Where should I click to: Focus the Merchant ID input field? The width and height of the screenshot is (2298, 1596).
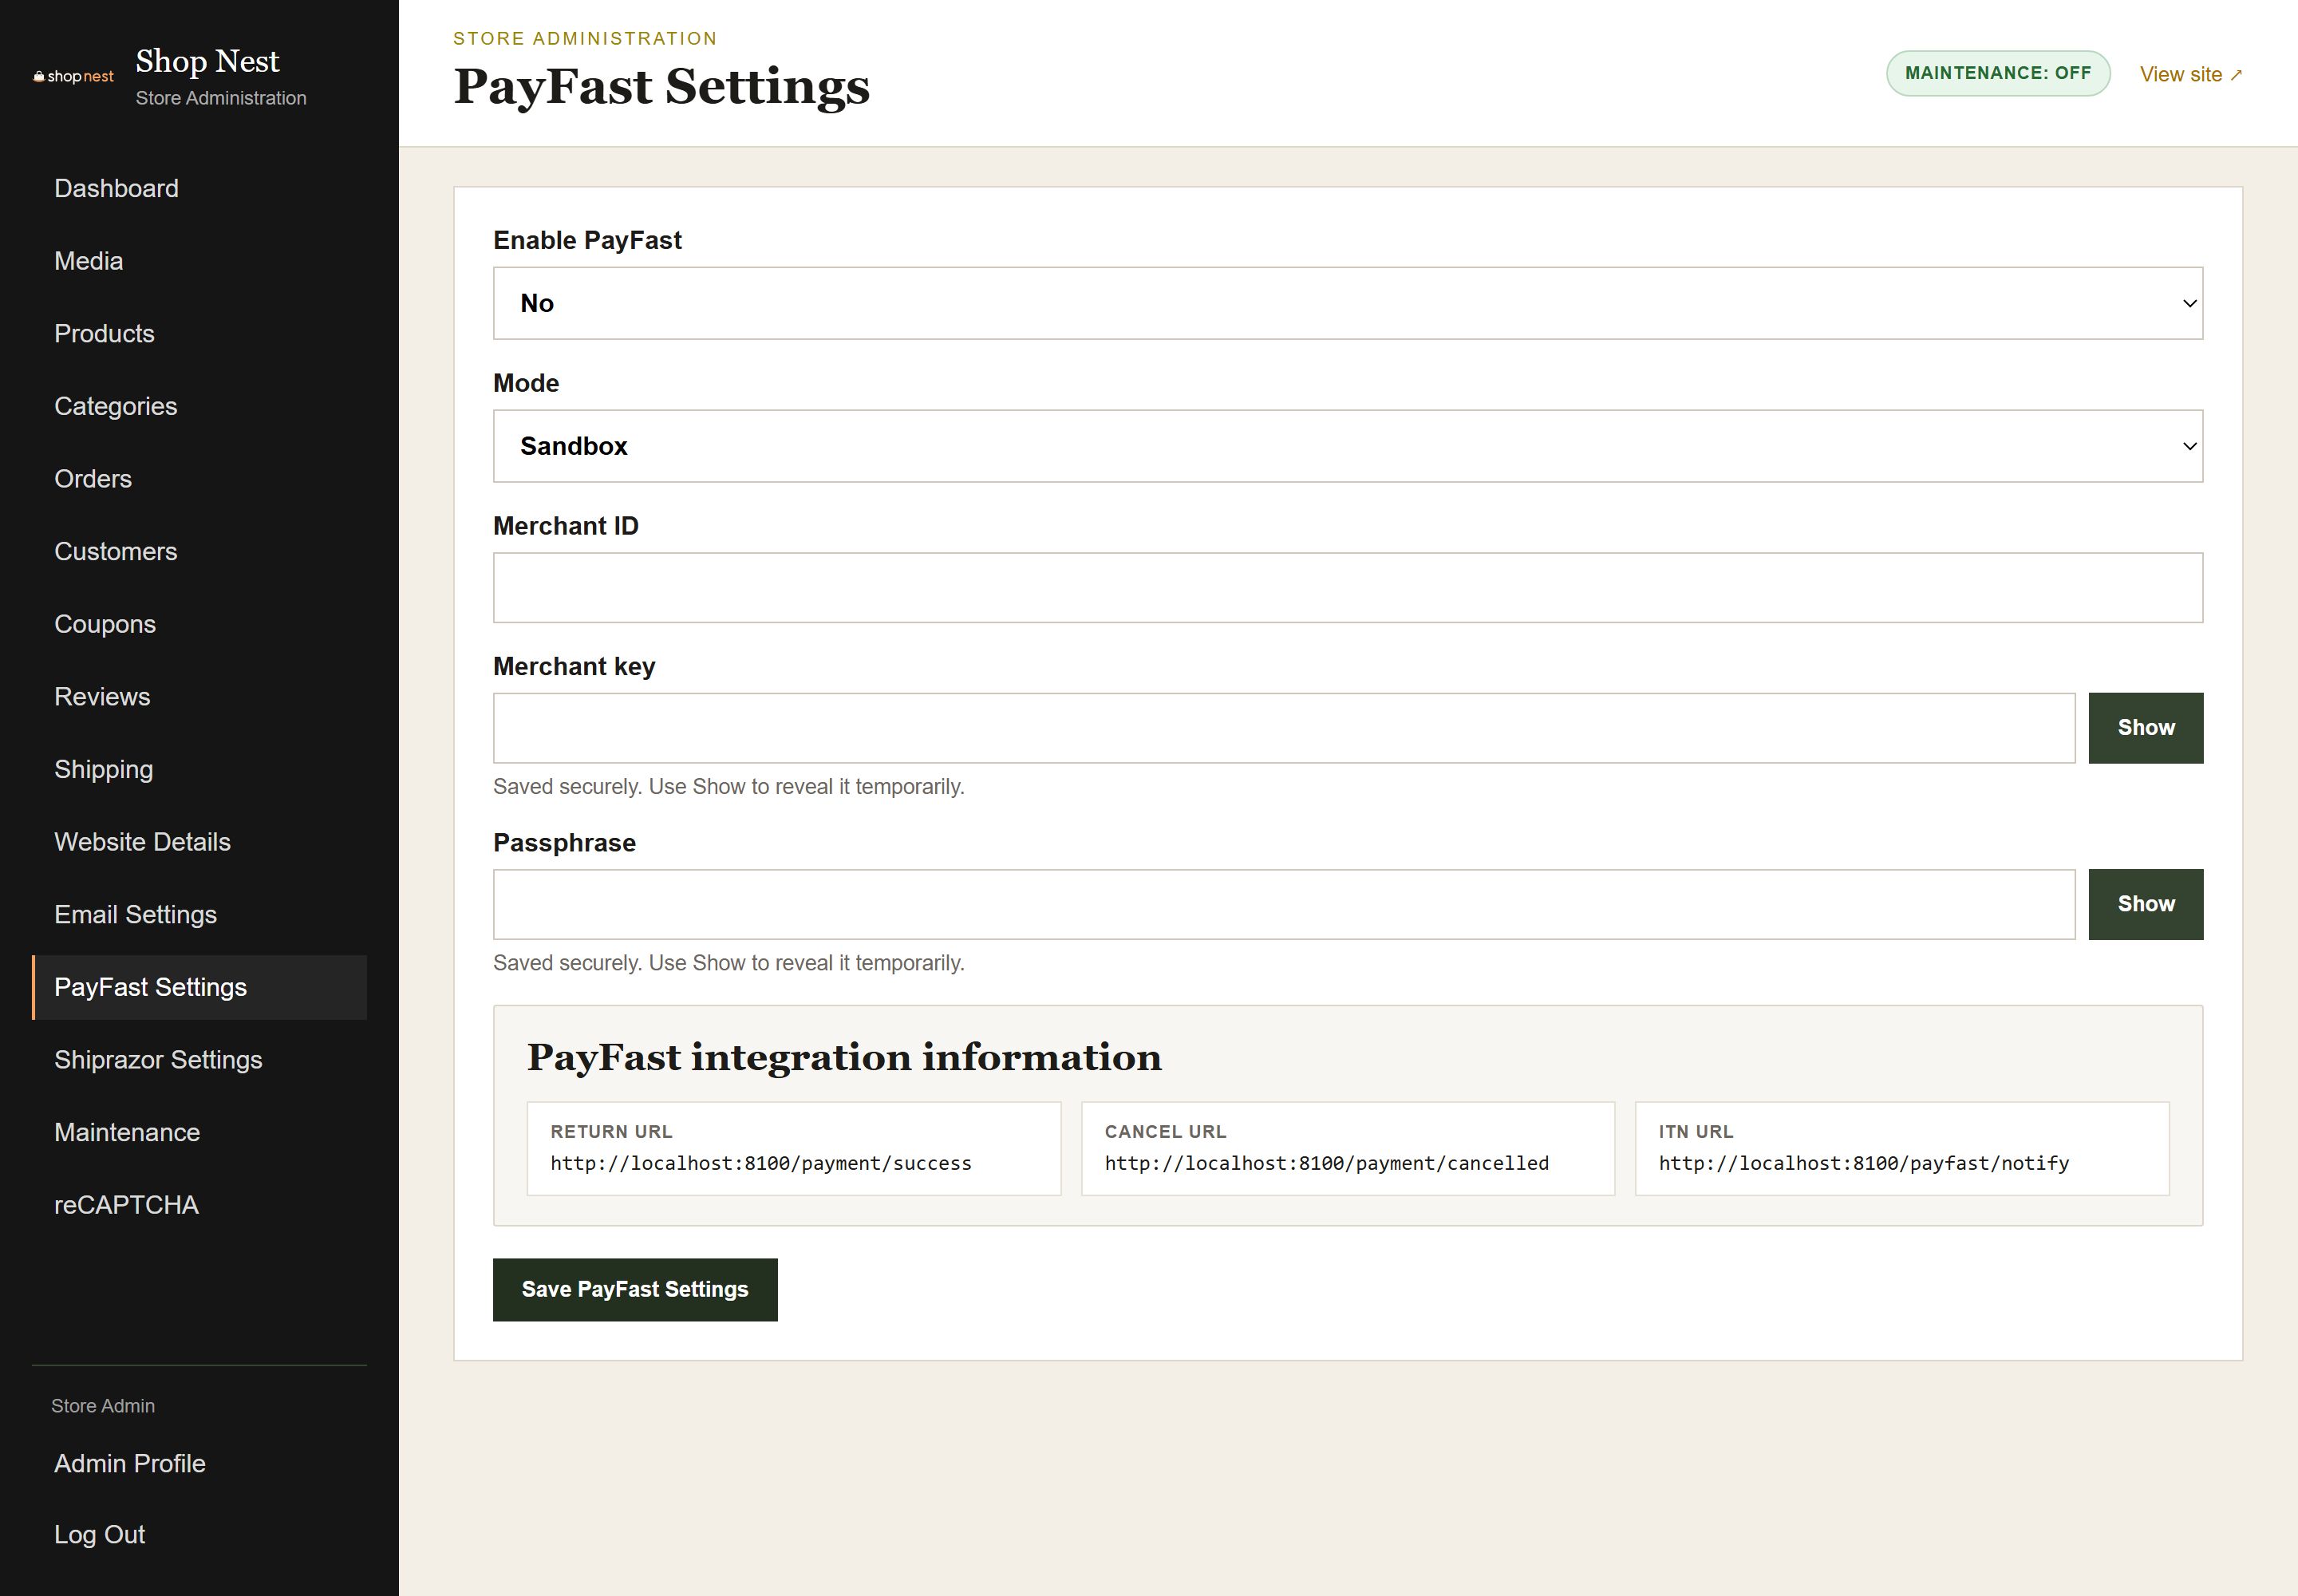pyautogui.click(x=1348, y=588)
